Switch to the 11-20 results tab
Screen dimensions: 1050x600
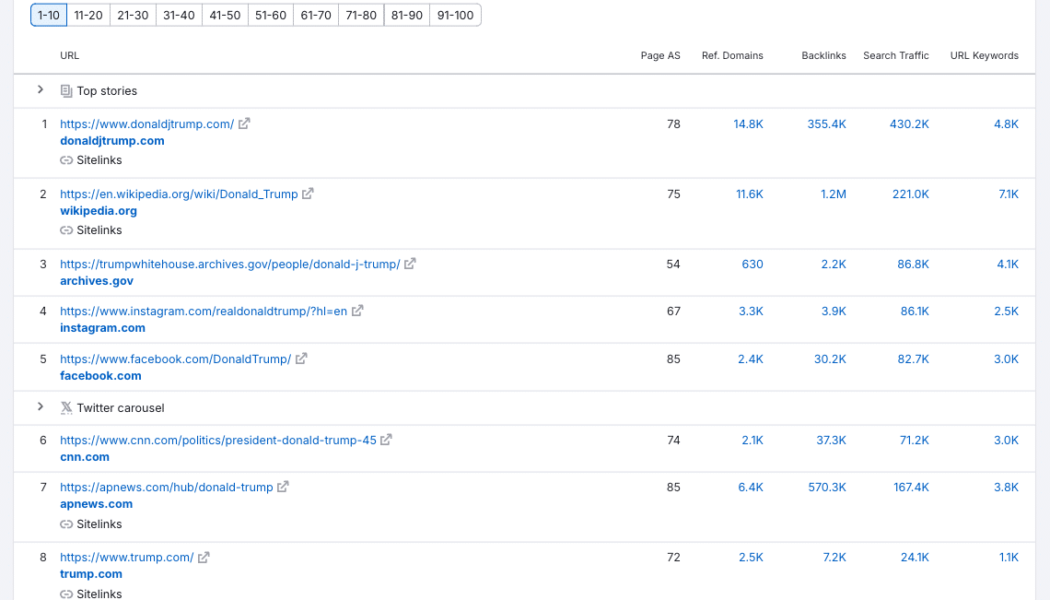point(88,15)
